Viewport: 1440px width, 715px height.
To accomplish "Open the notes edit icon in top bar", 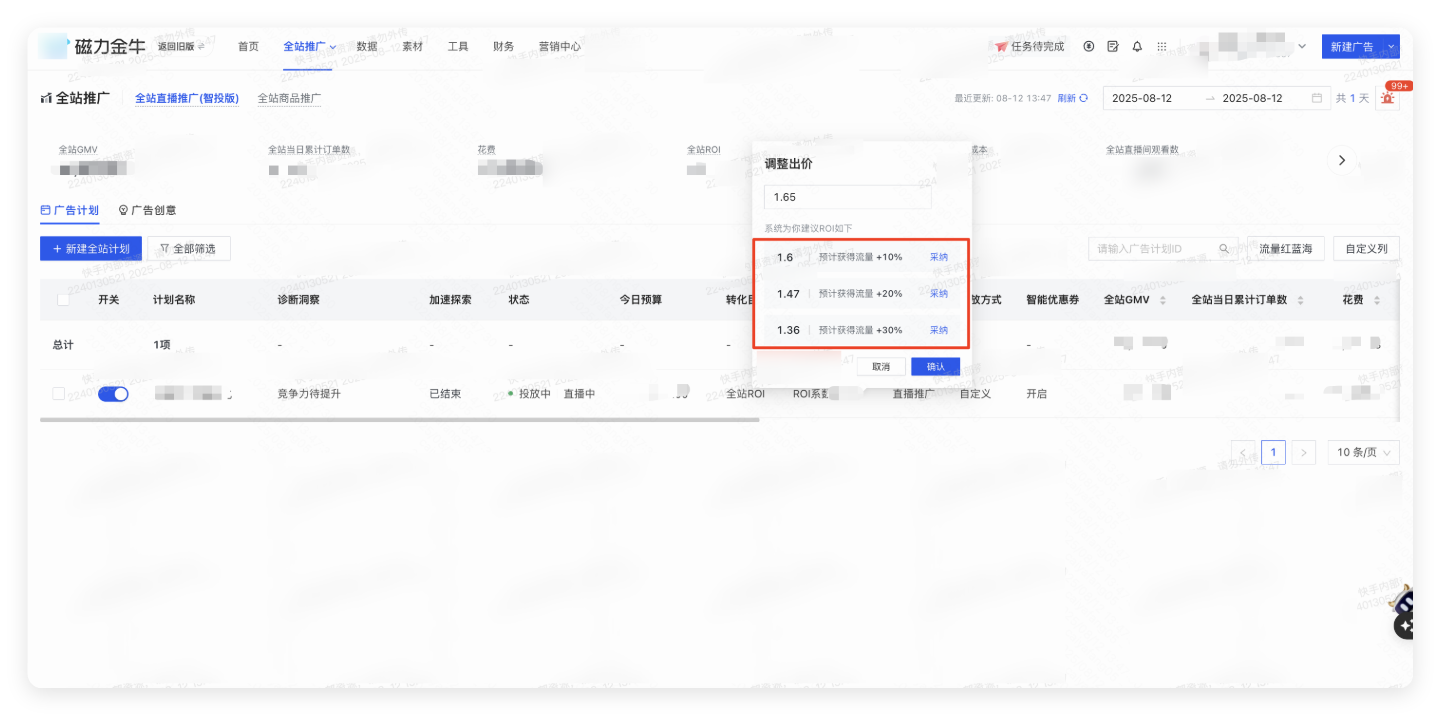I will (x=1113, y=47).
